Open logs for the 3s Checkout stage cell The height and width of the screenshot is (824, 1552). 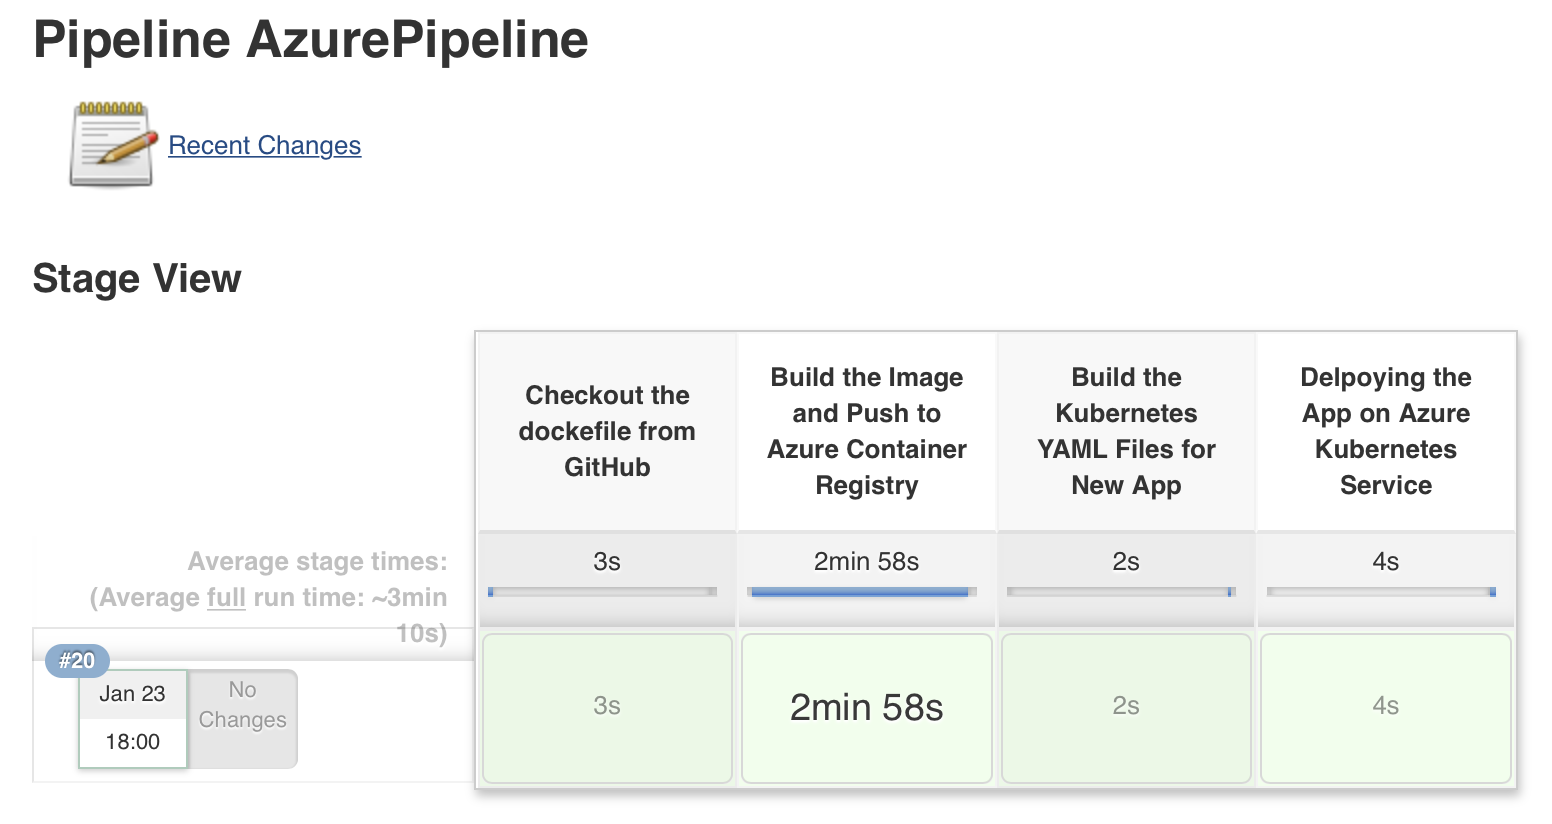coord(606,707)
